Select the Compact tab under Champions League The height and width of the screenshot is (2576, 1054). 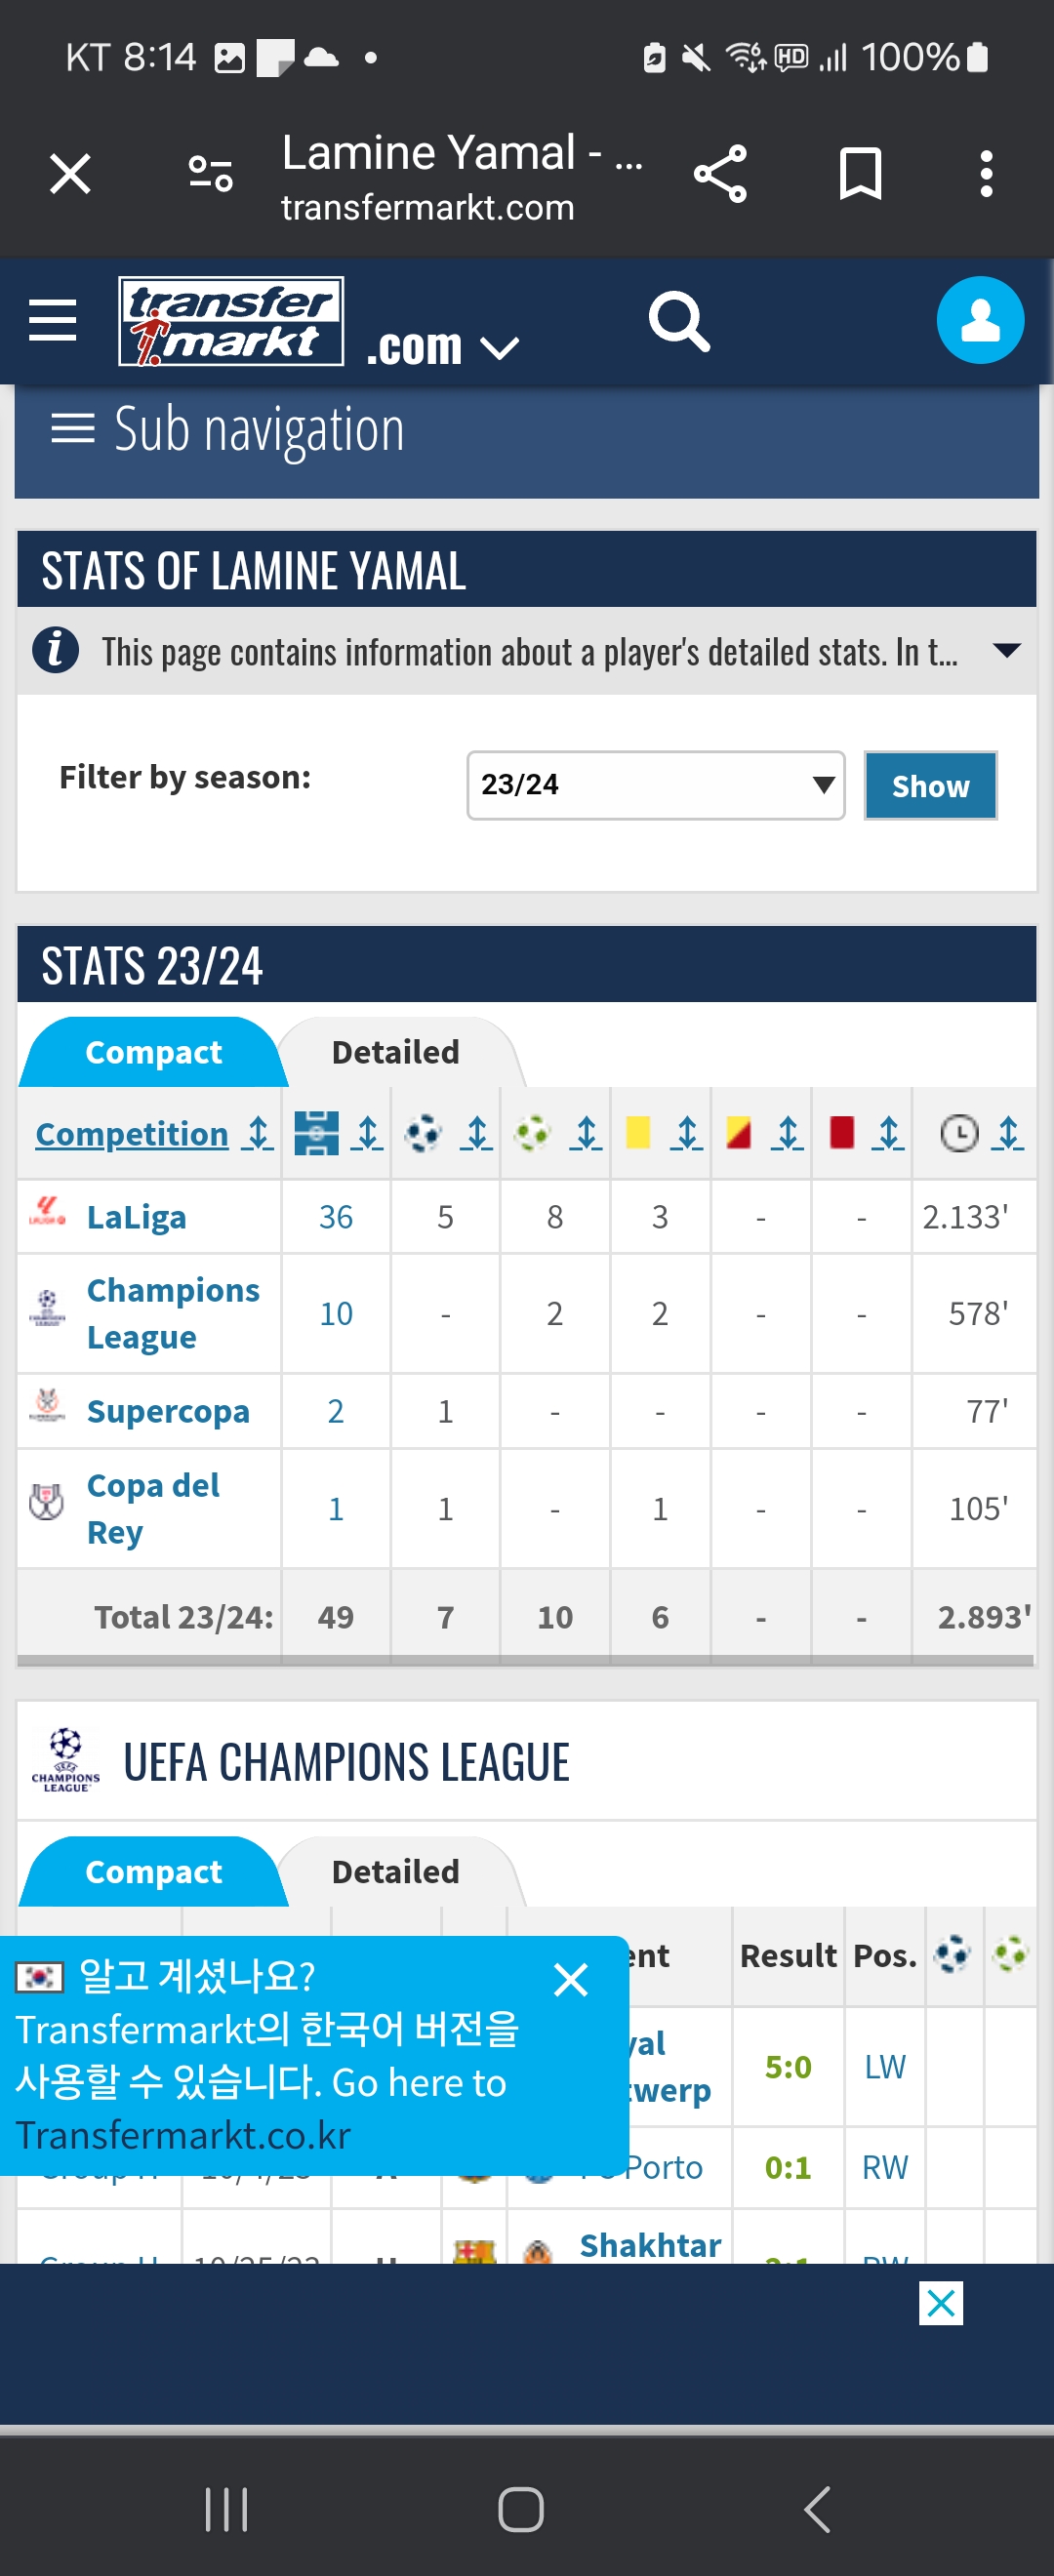click(153, 1872)
